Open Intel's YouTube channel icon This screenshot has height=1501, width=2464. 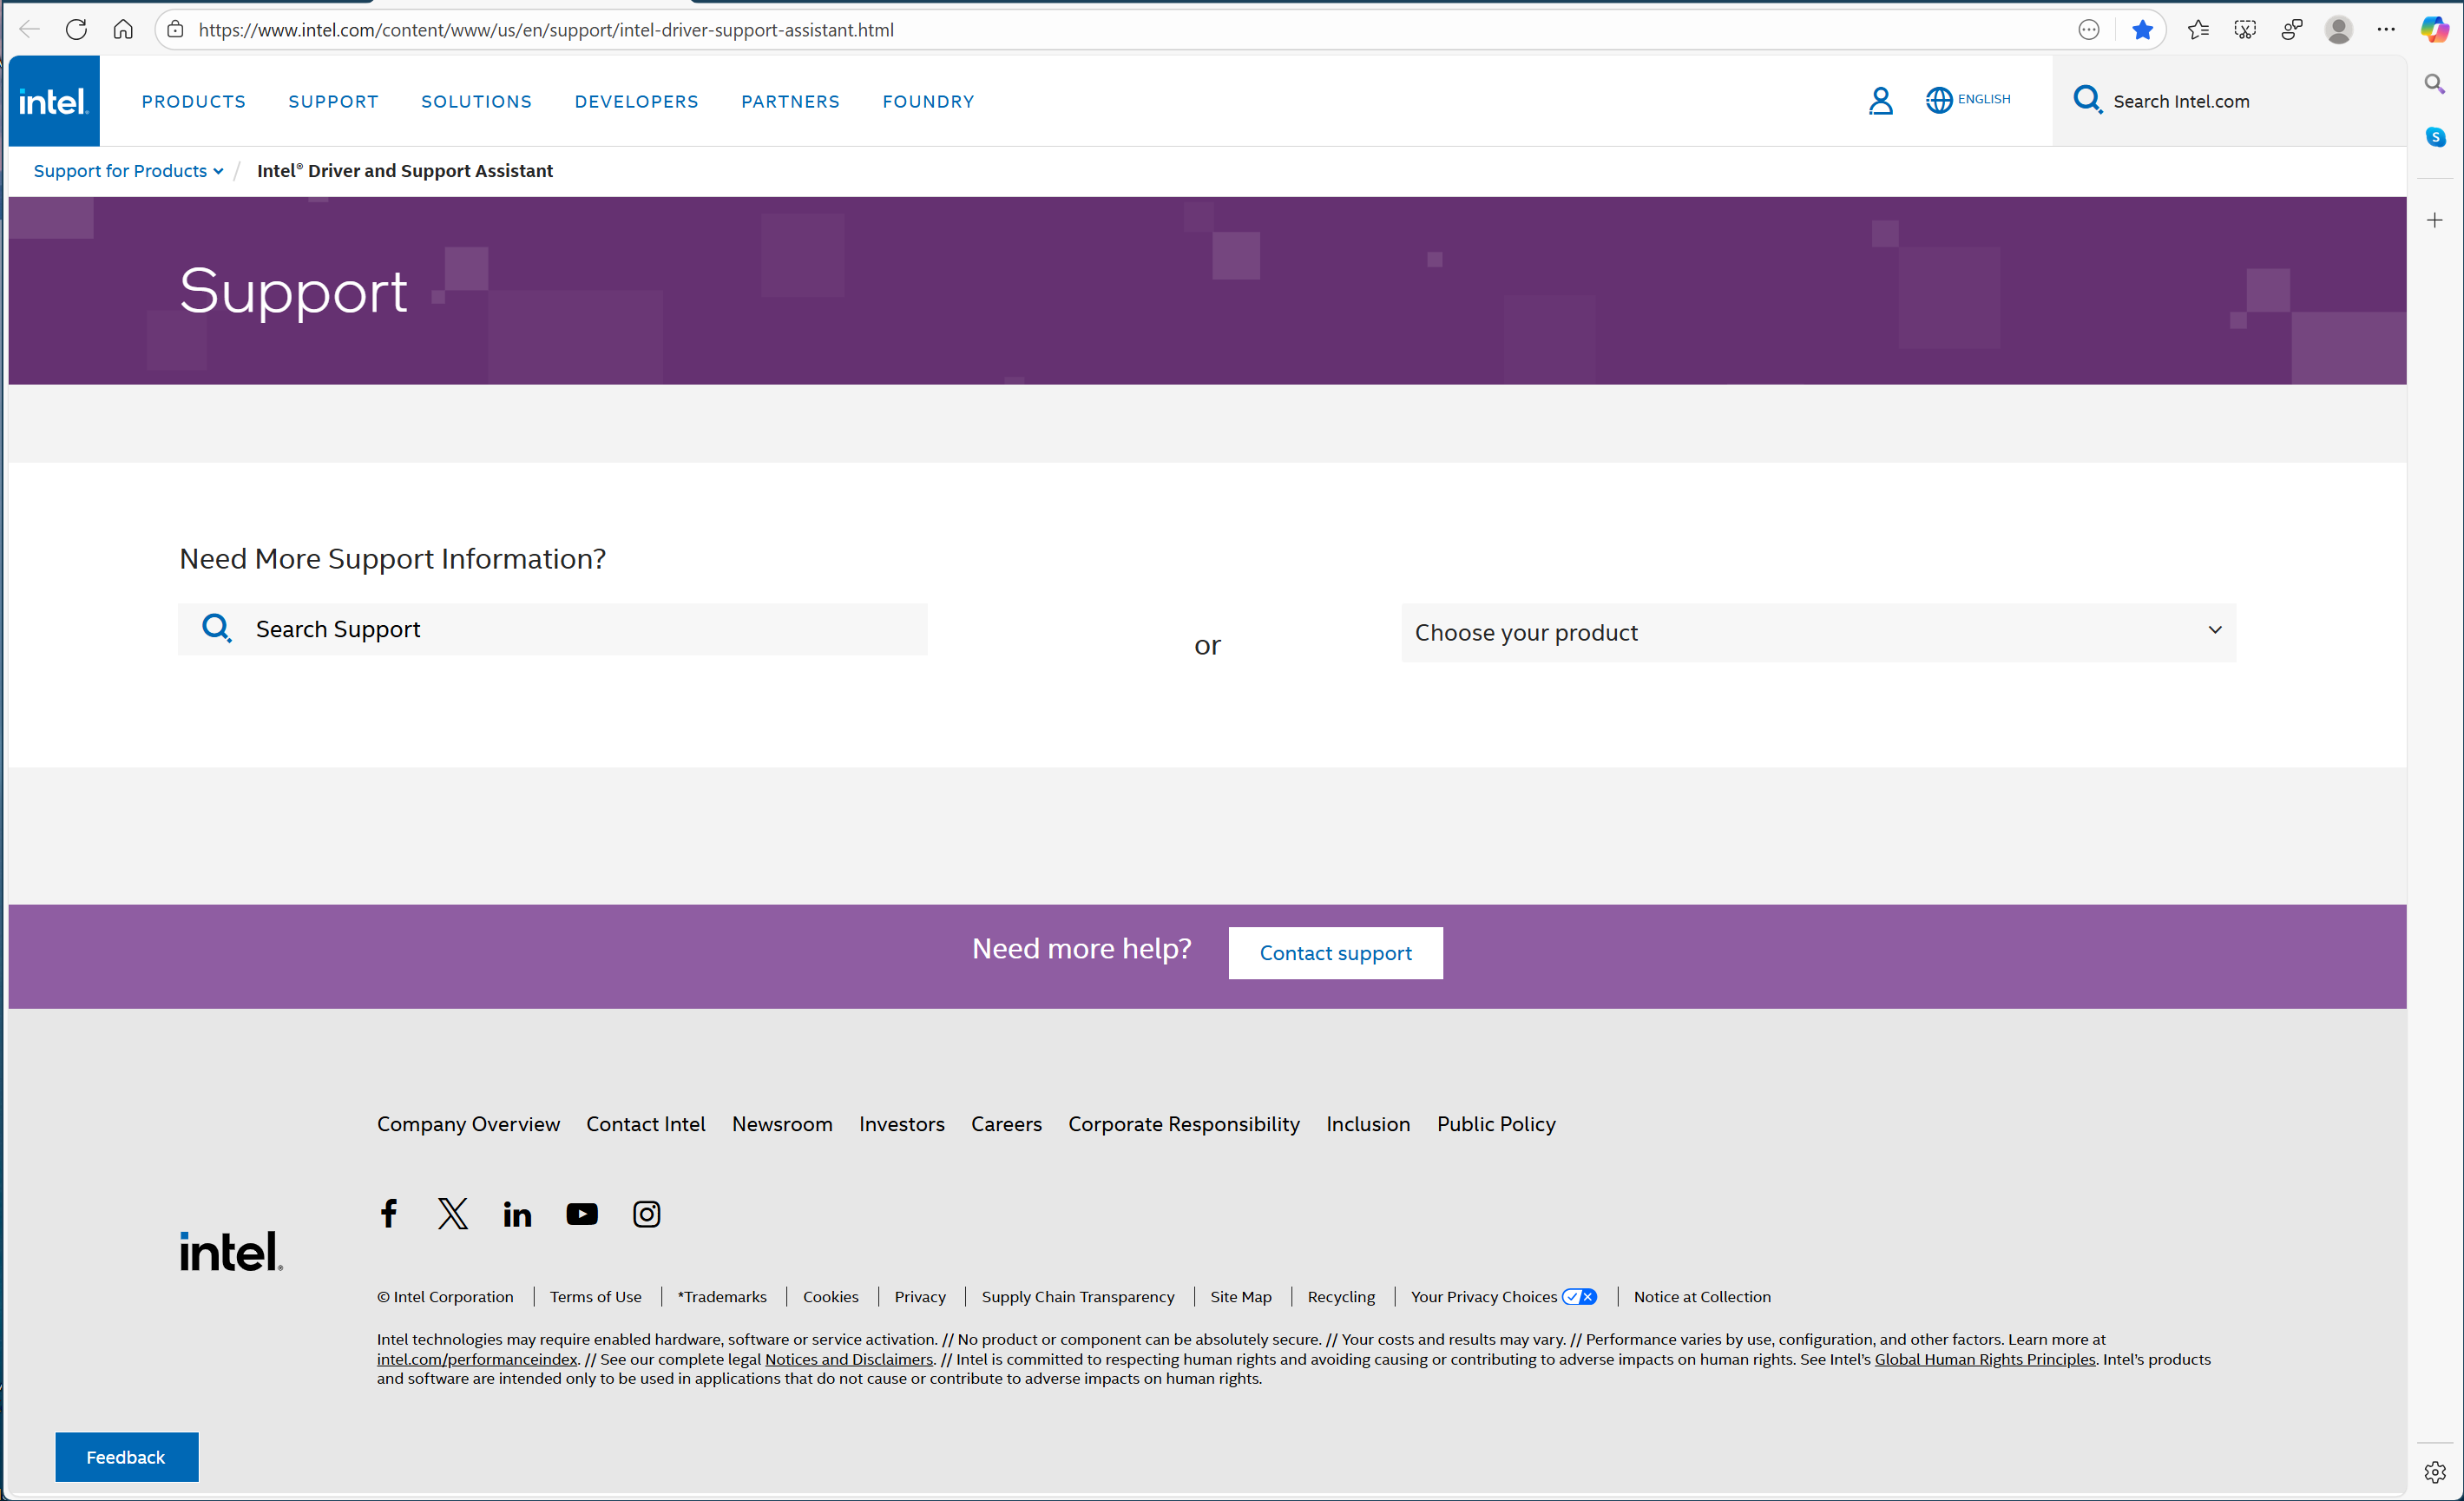pyautogui.click(x=582, y=1213)
